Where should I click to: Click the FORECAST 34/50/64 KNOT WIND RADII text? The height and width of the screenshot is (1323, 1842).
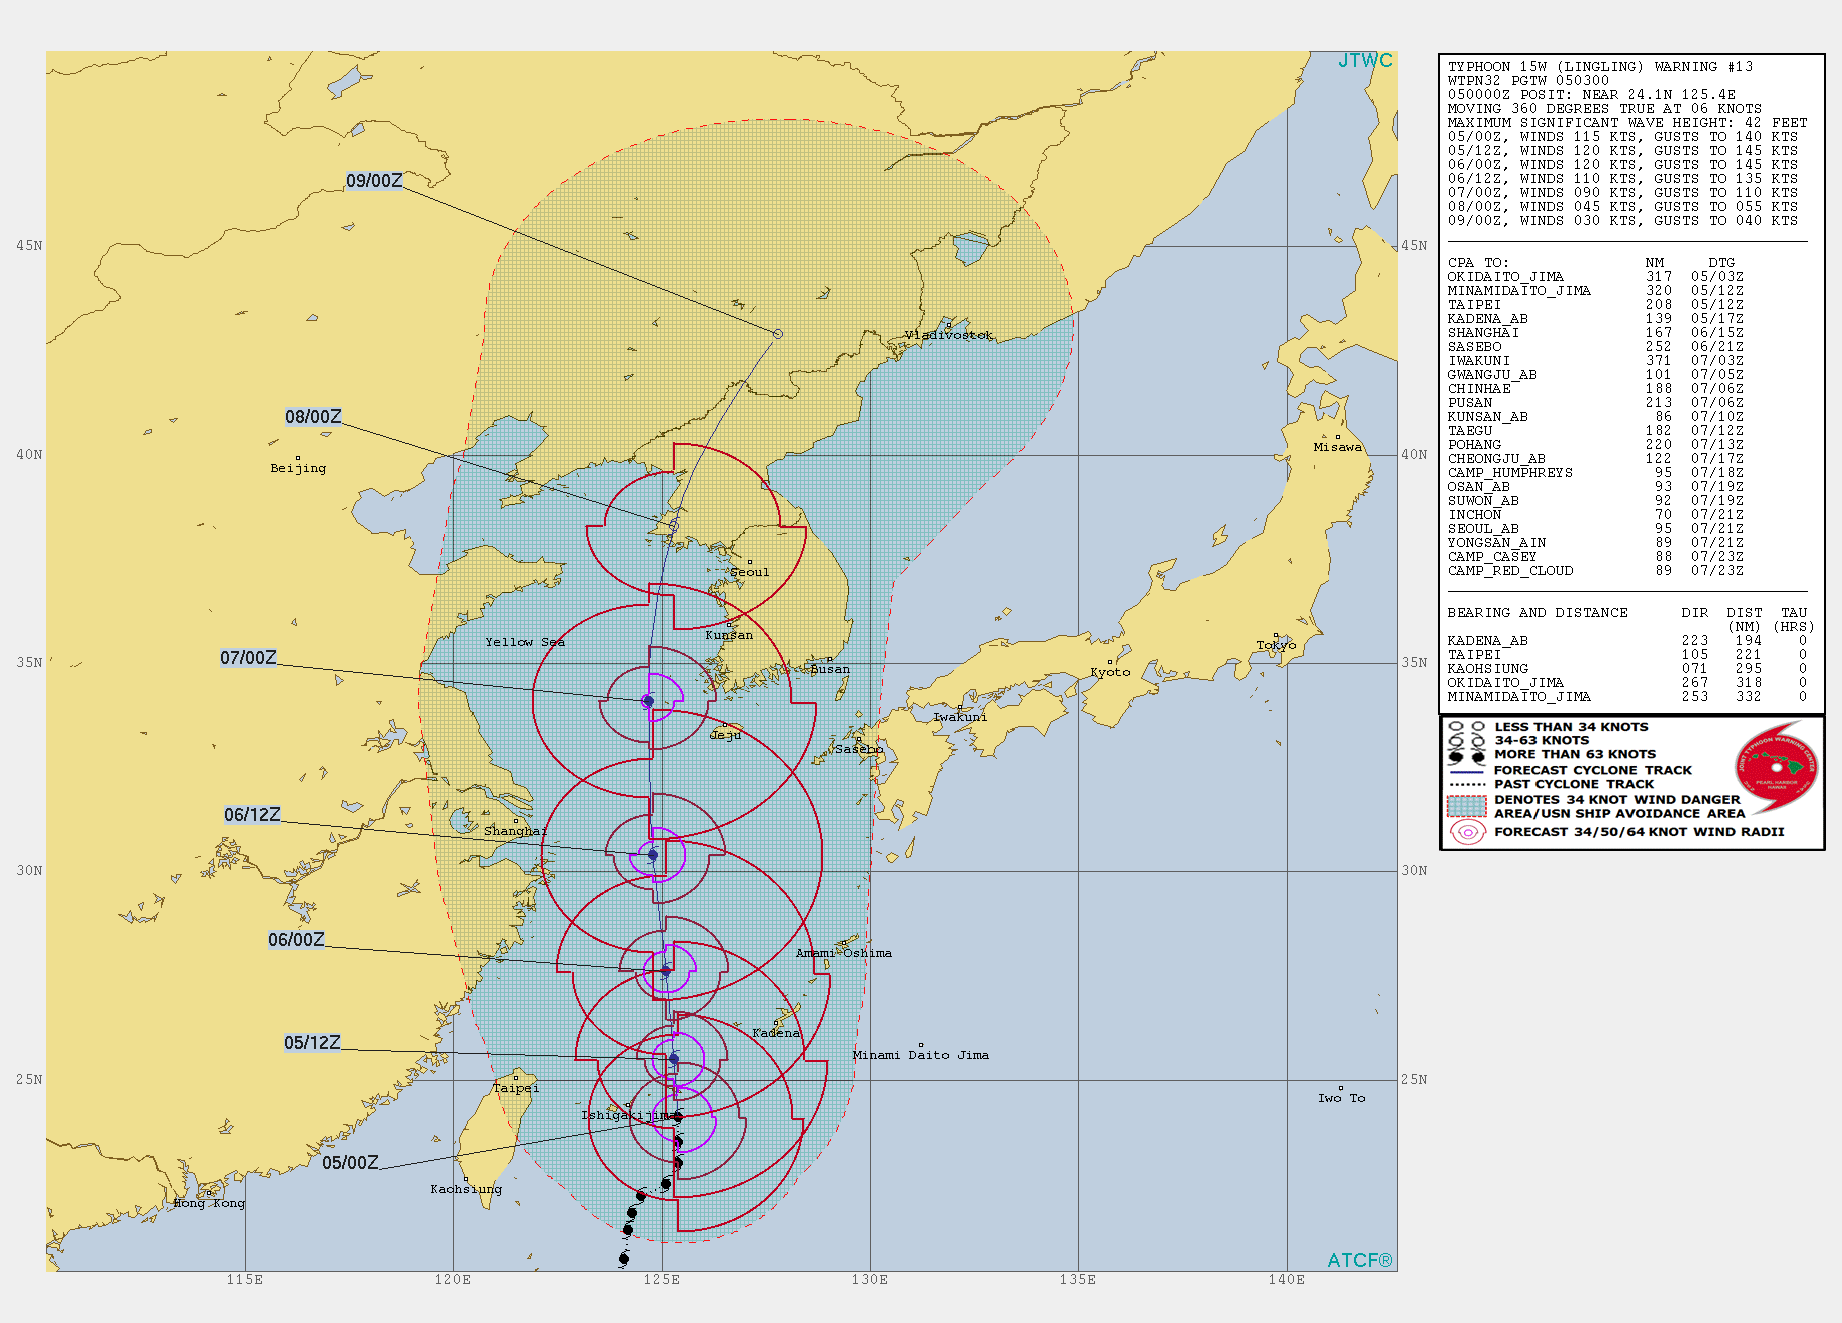click(x=1639, y=832)
